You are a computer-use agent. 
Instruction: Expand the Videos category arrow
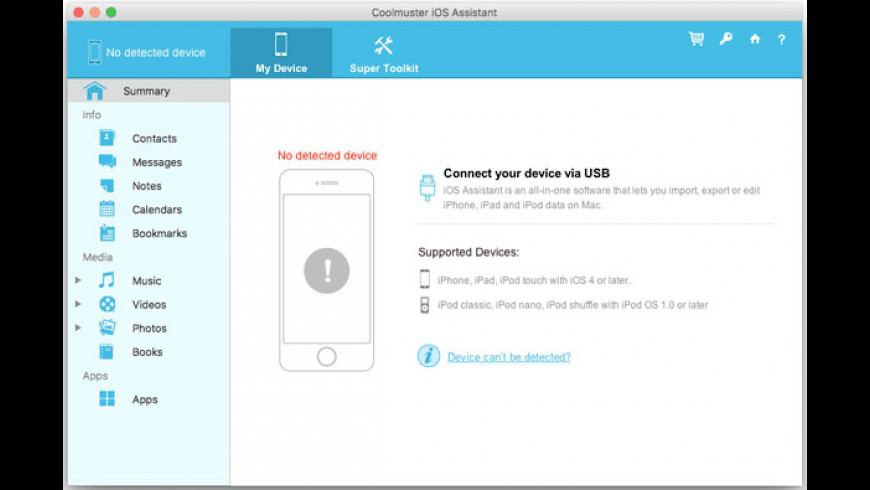click(x=78, y=304)
